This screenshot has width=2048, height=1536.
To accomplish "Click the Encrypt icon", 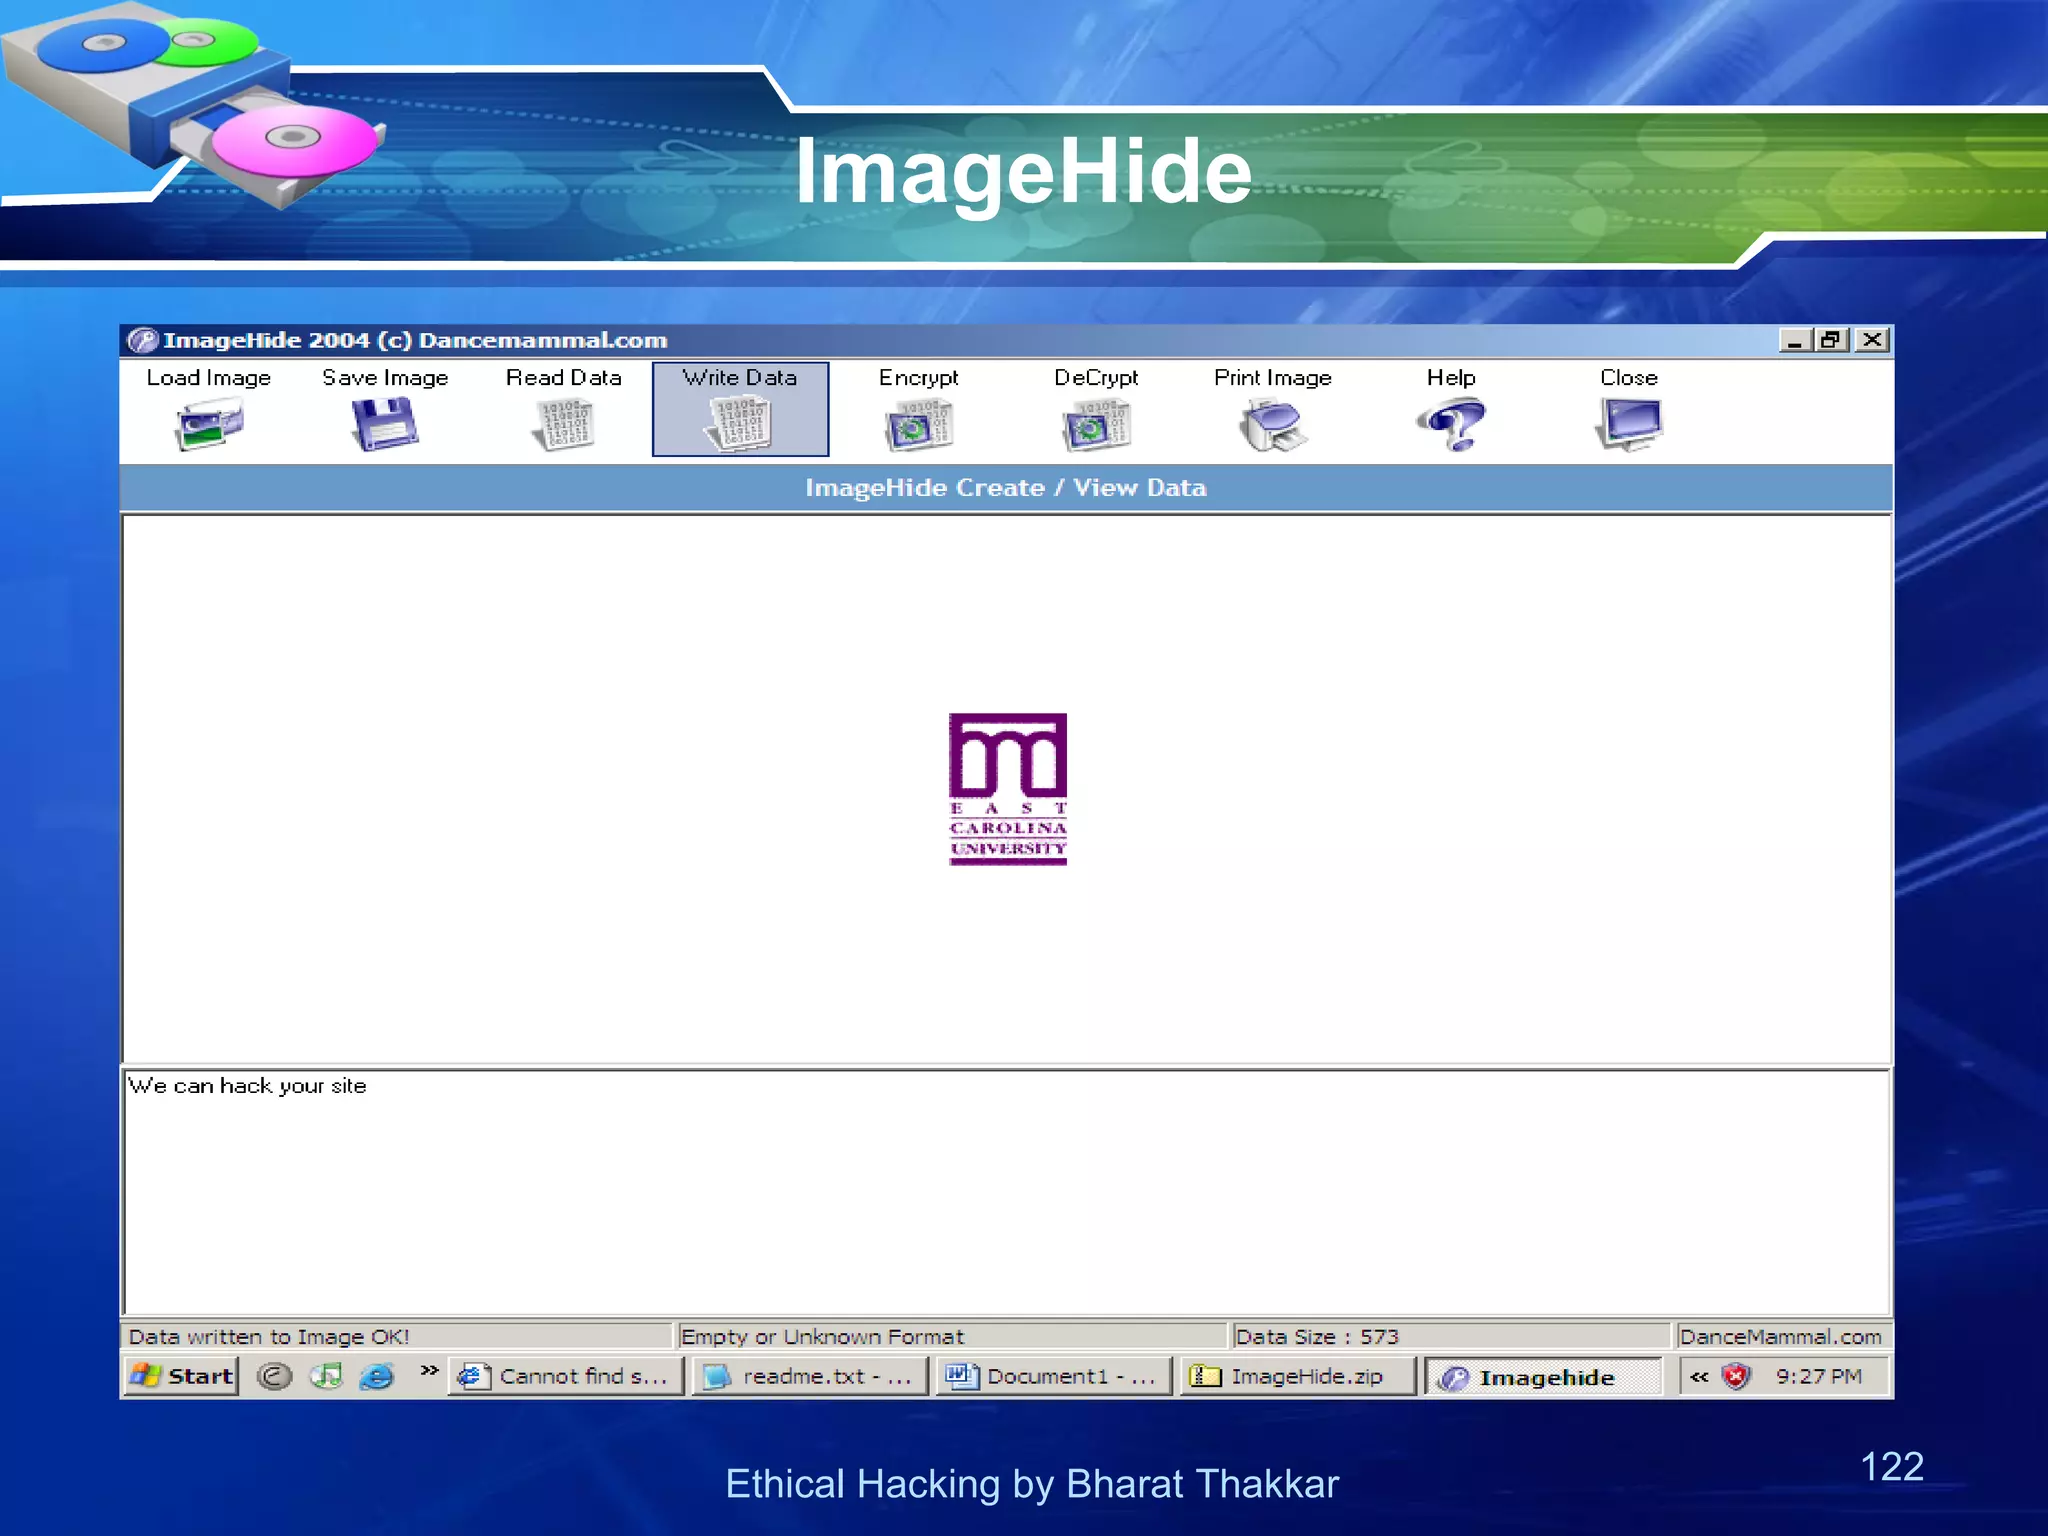I will click(x=918, y=424).
